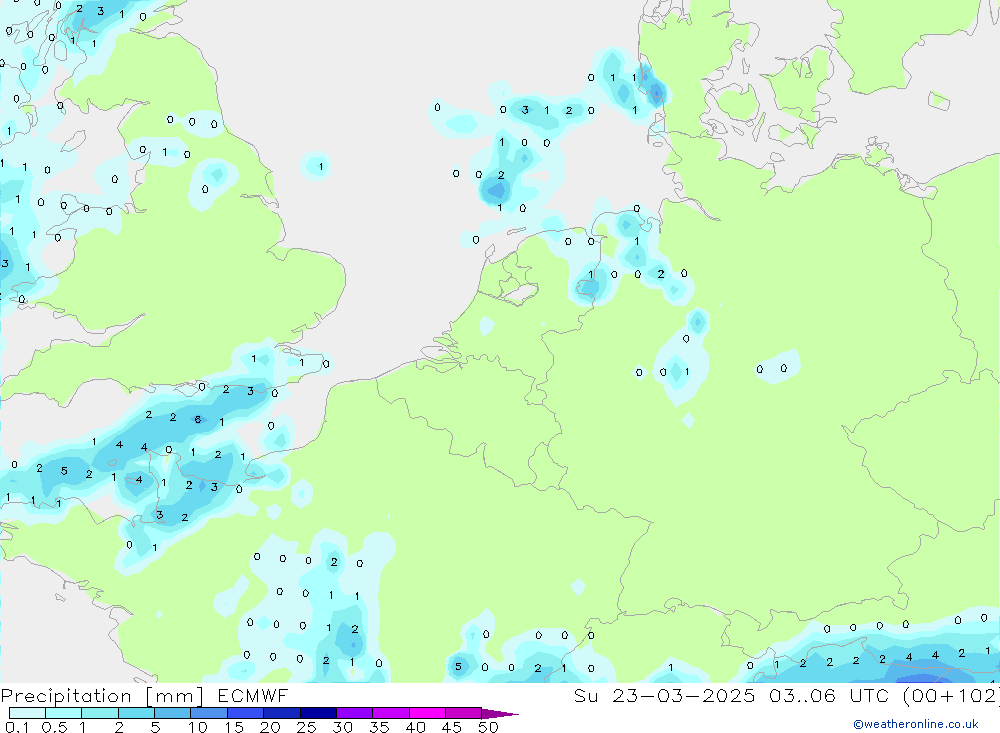Click the 'Su' weekday label
This screenshot has width=1000, height=733.
pyautogui.click(x=586, y=695)
